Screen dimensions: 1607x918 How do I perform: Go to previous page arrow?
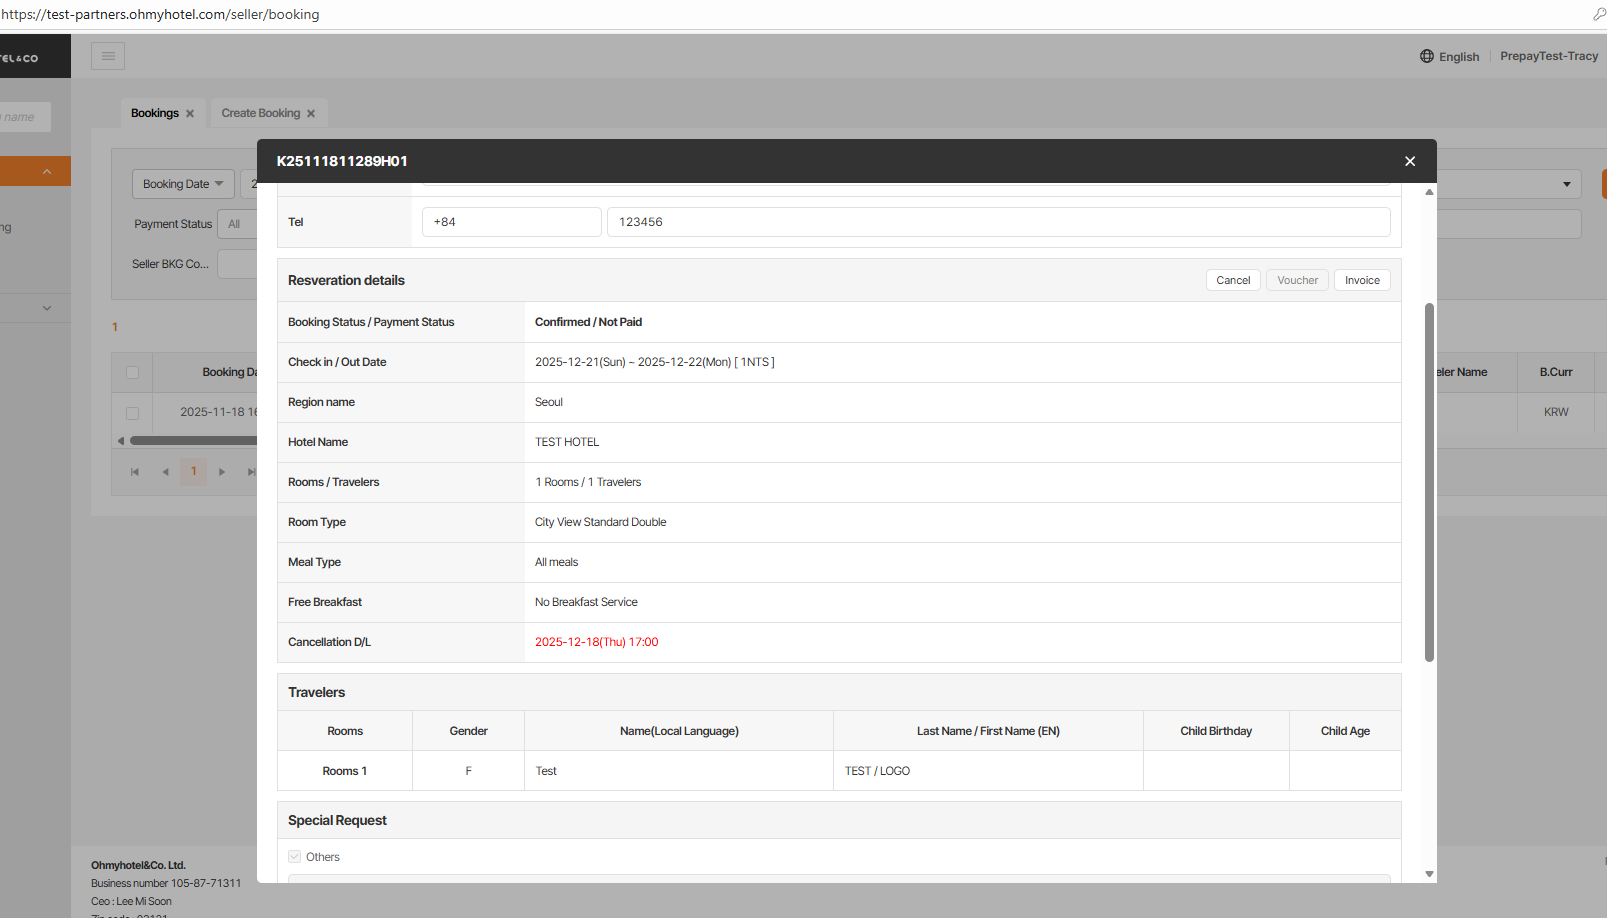(x=165, y=472)
